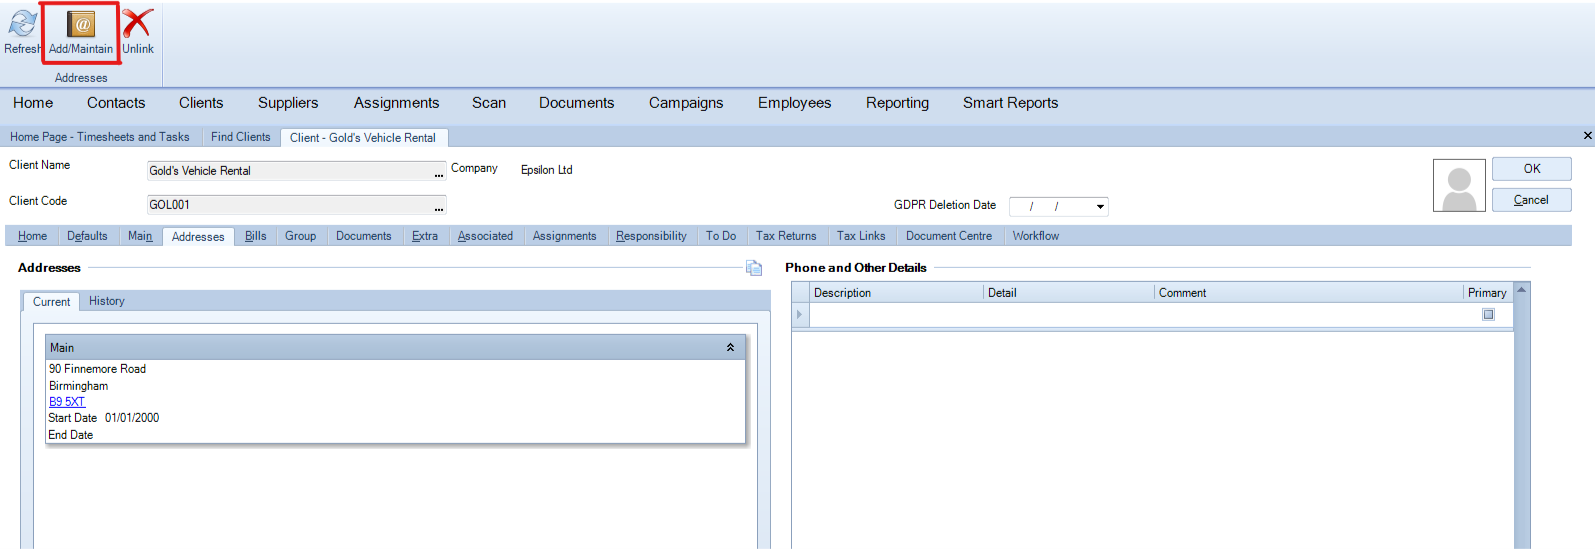This screenshot has height=549, width=1595.
Task: Open the client Assignments sub-tab
Action: click(x=564, y=236)
